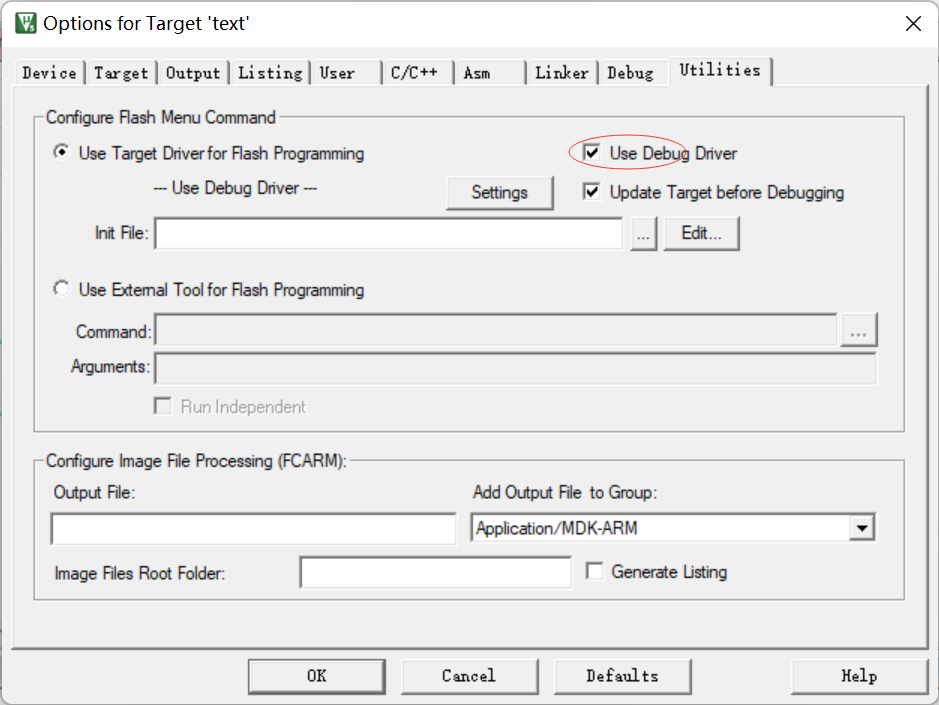This screenshot has width=939, height=705.
Task: Confirm settings with OK button
Action: [317, 676]
